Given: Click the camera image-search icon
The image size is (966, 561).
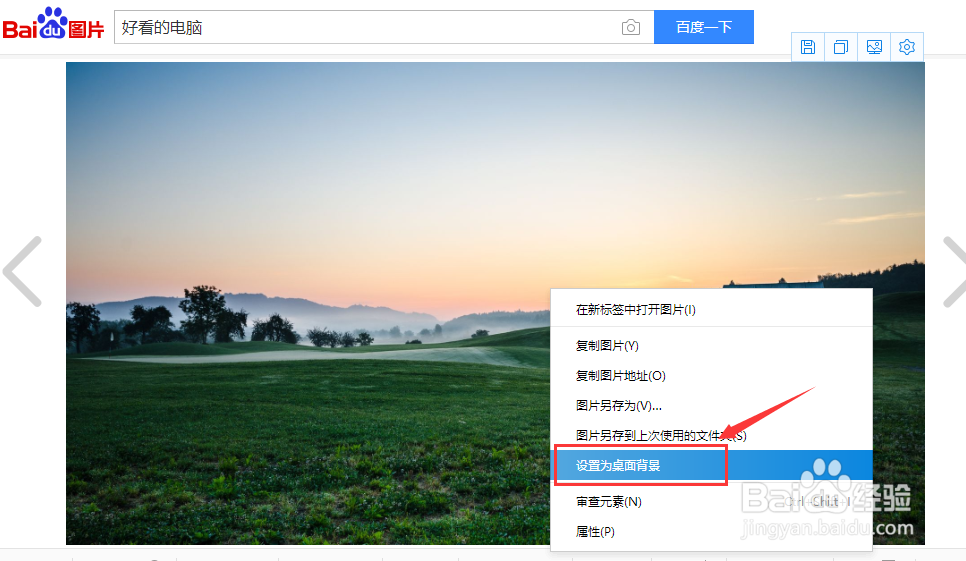Looking at the screenshot, I should pos(630,27).
